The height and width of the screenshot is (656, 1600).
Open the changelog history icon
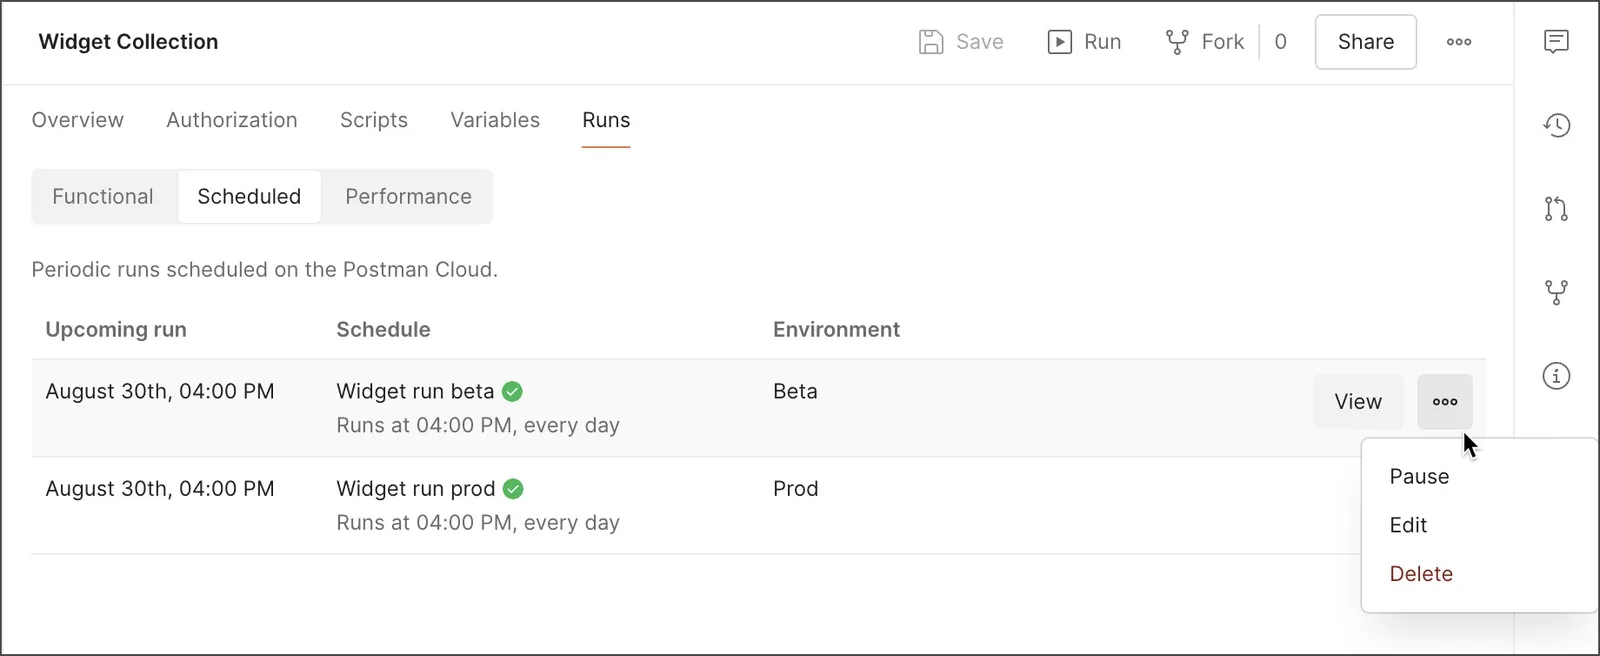click(x=1556, y=125)
